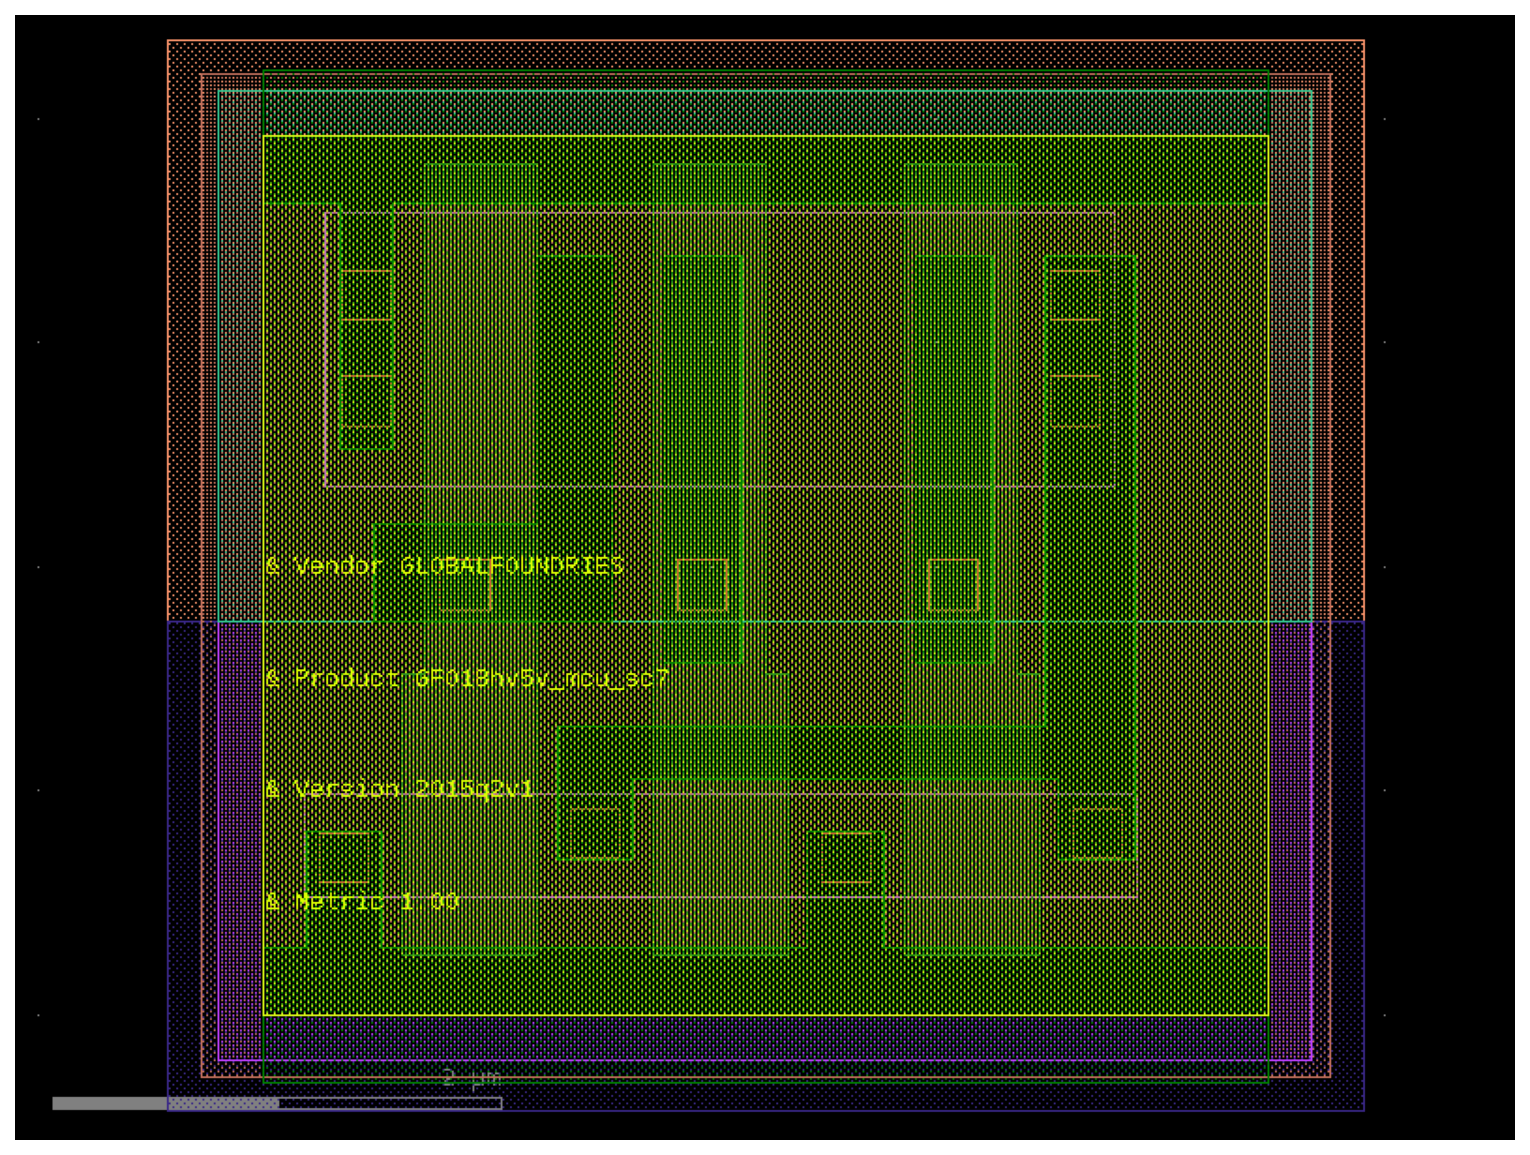
Task: Click the '& Vendor GLOBALFOUNDRIES' text label
Action: pyautogui.click(x=445, y=566)
